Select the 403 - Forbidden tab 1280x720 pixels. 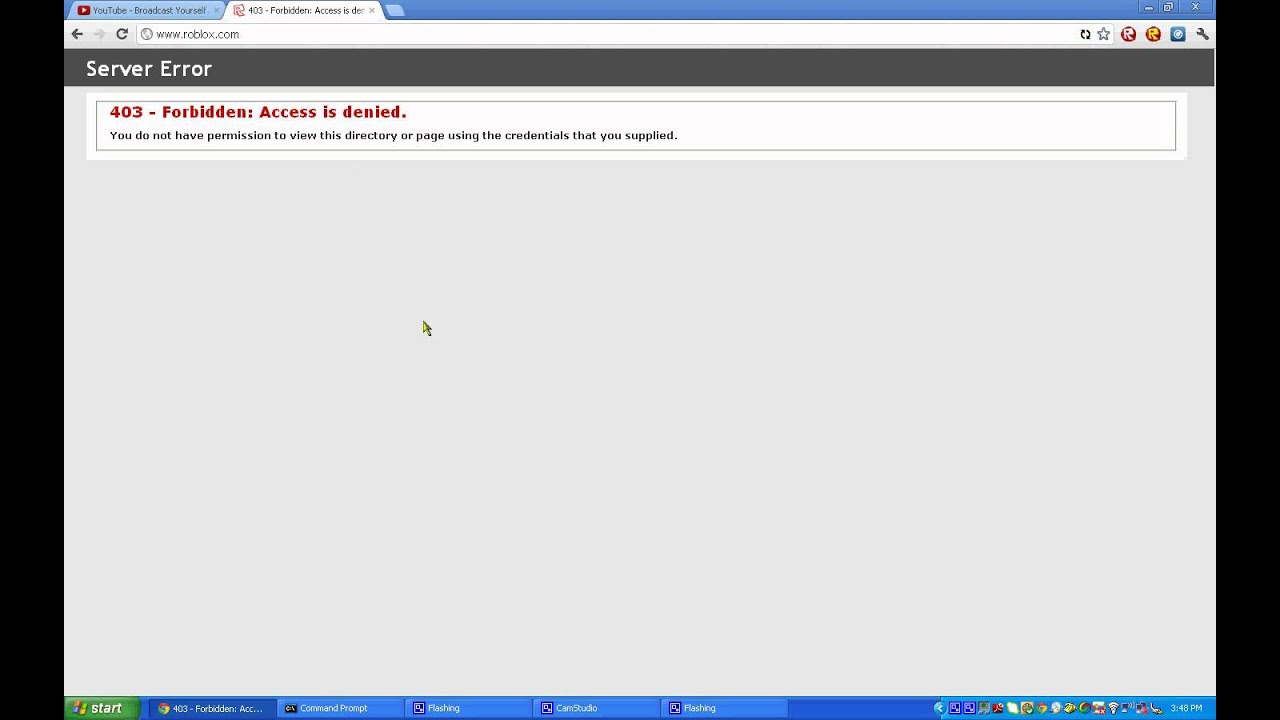305,10
